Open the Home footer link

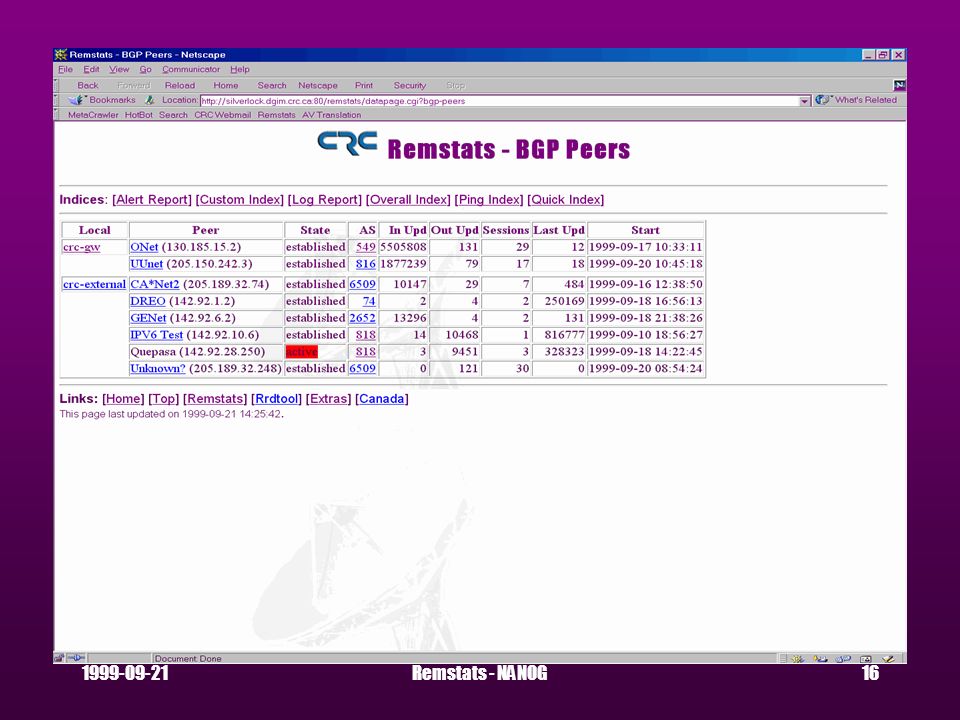click(x=123, y=399)
